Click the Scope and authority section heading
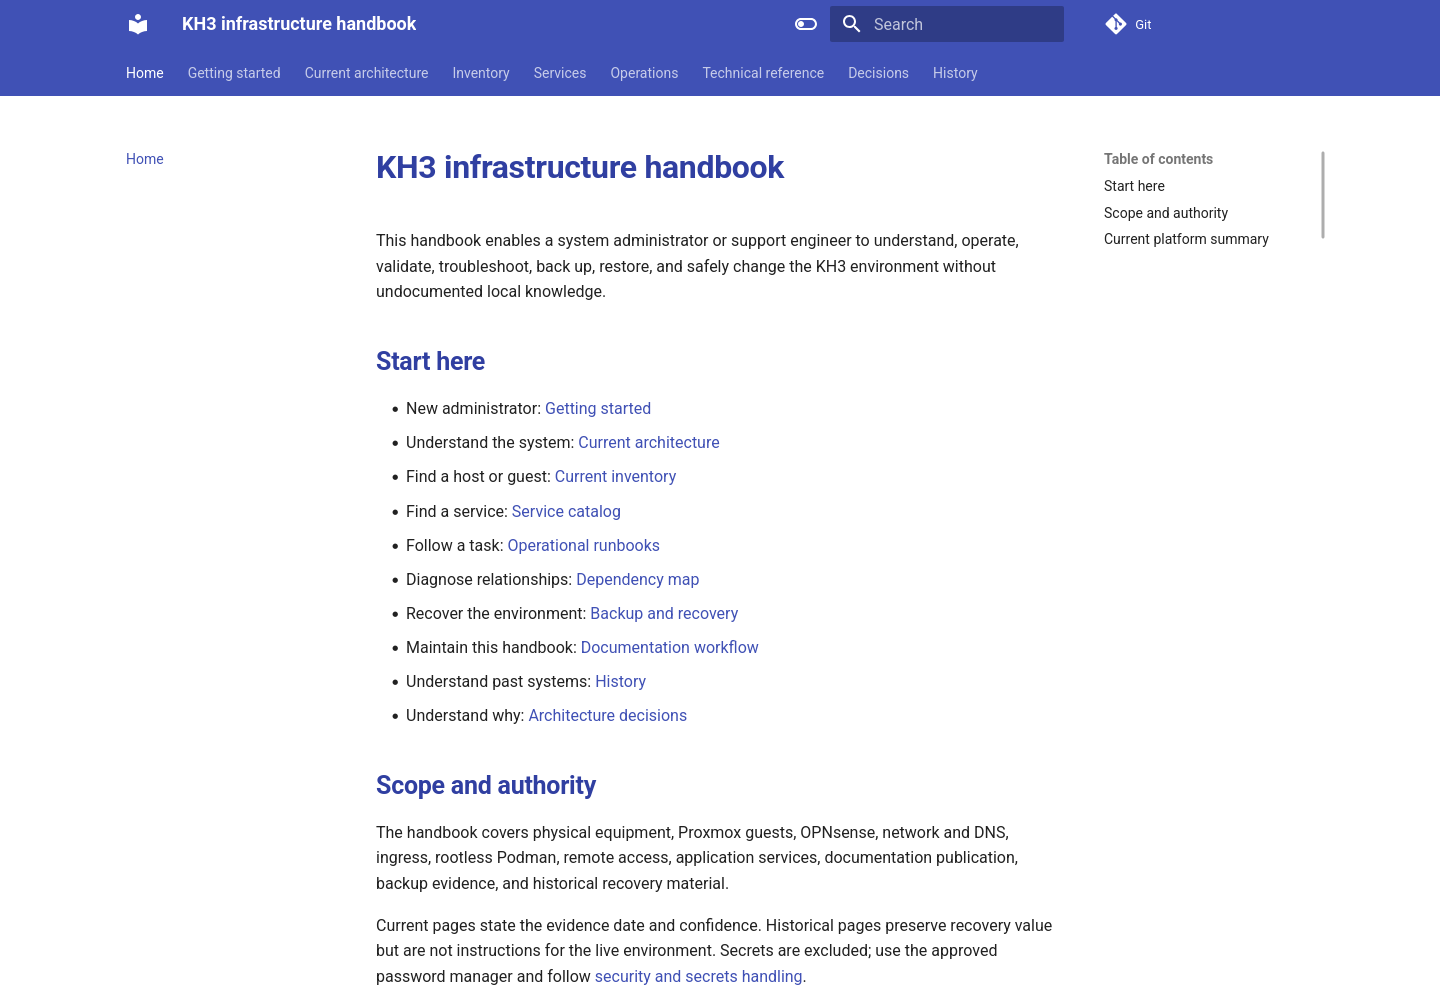 [486, 785]
